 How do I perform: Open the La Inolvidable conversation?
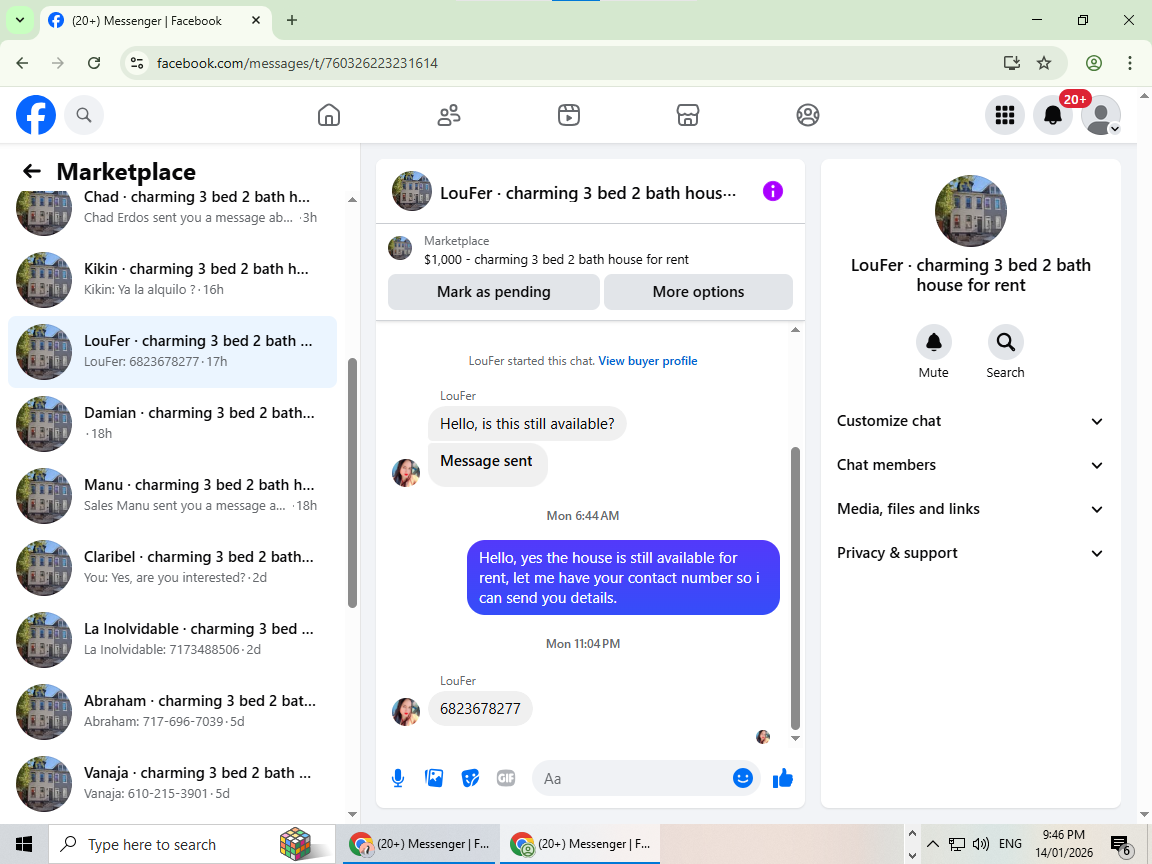coord(172,640)
